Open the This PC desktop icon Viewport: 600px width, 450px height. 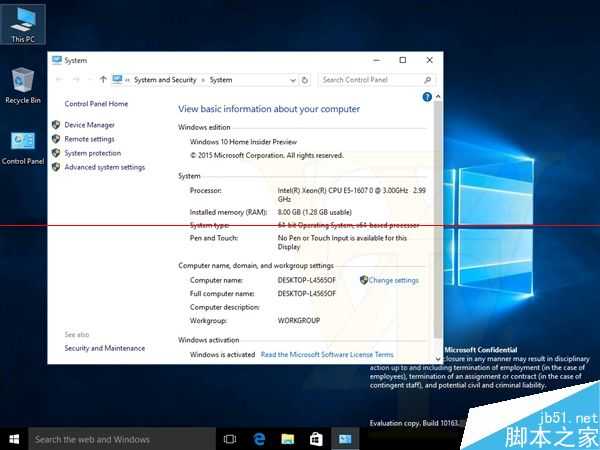click(x=23, y=24)
